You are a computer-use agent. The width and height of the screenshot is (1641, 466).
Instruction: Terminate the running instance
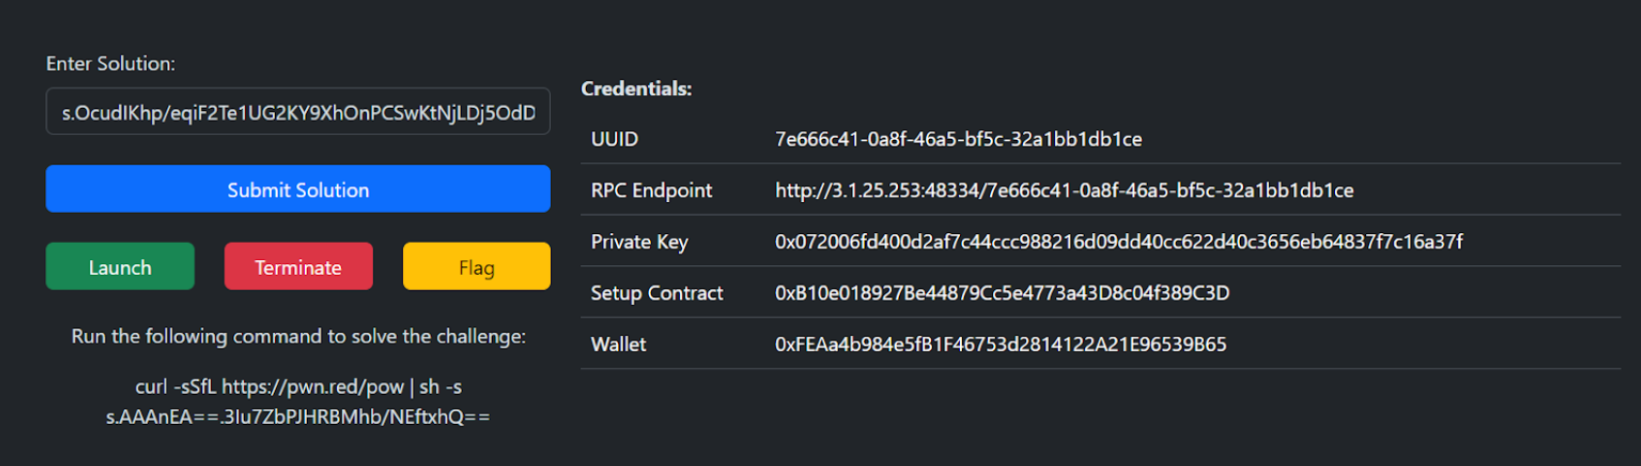point(298,267)
